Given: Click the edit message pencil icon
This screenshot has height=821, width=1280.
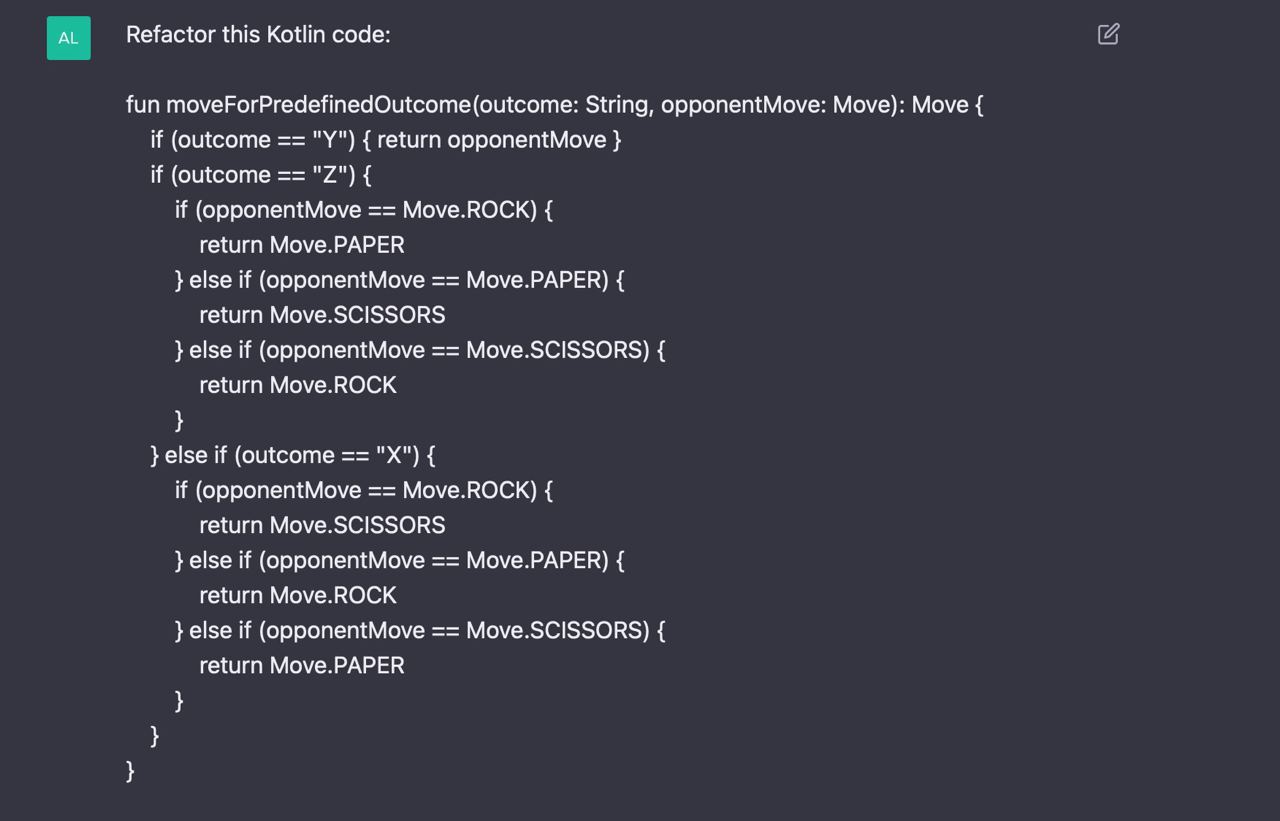Looking at the screenshot, I should (1108, 34).
